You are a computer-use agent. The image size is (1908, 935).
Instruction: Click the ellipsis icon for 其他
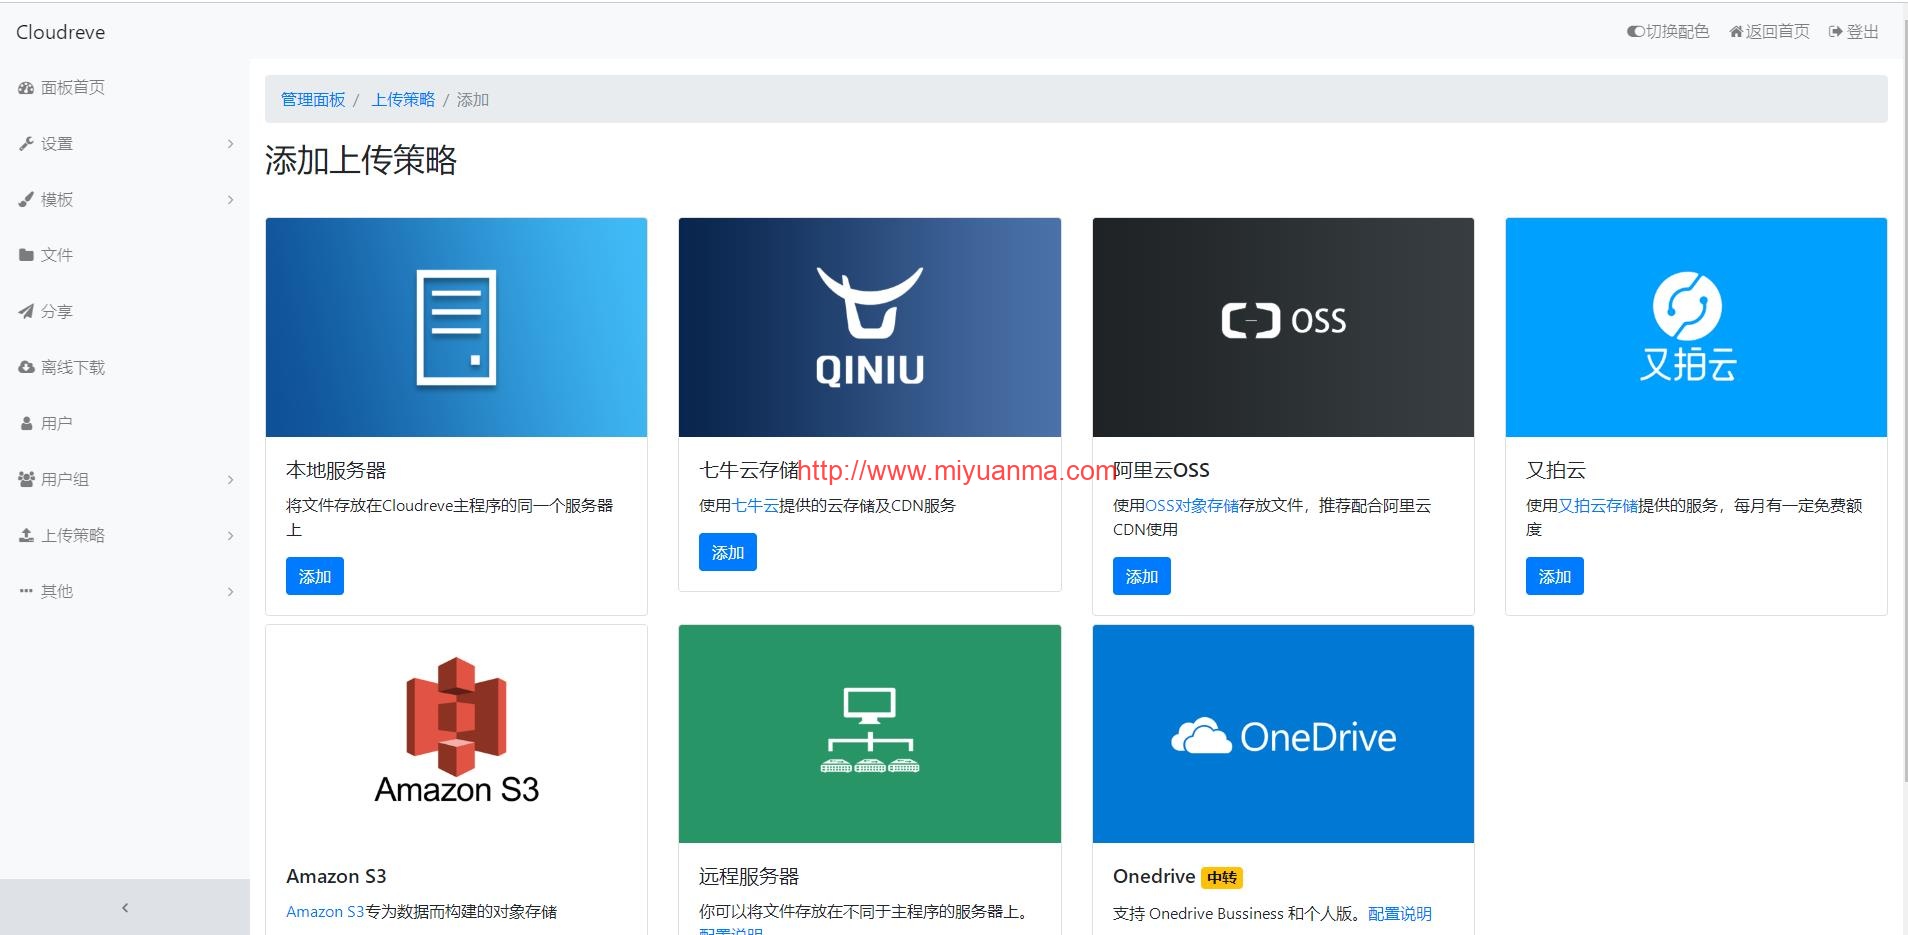(26, 591)
